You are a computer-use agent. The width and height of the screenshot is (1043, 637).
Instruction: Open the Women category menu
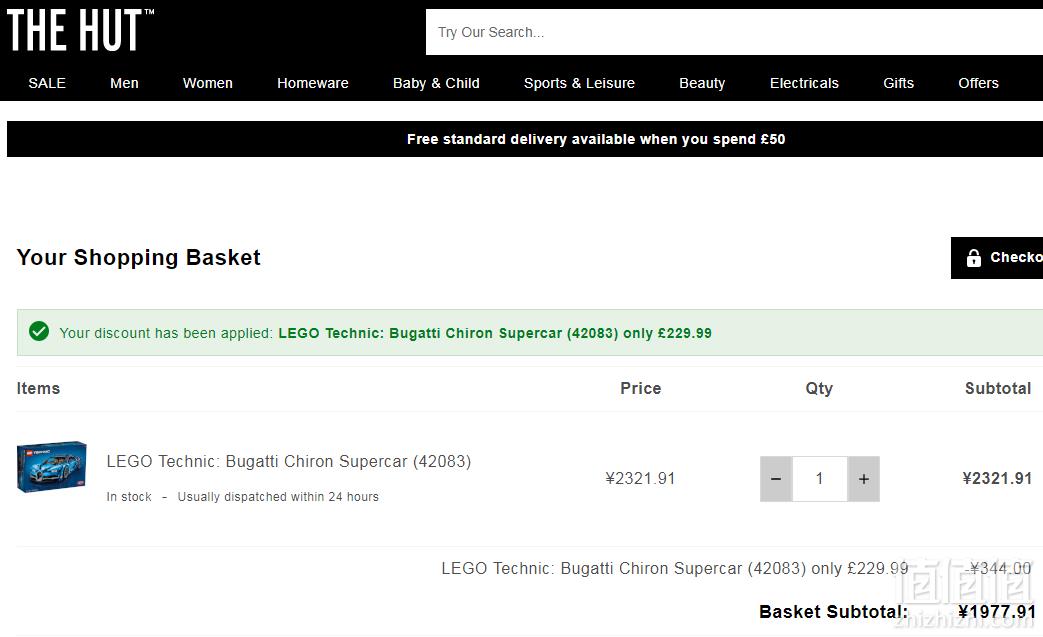tap(208, 83)
